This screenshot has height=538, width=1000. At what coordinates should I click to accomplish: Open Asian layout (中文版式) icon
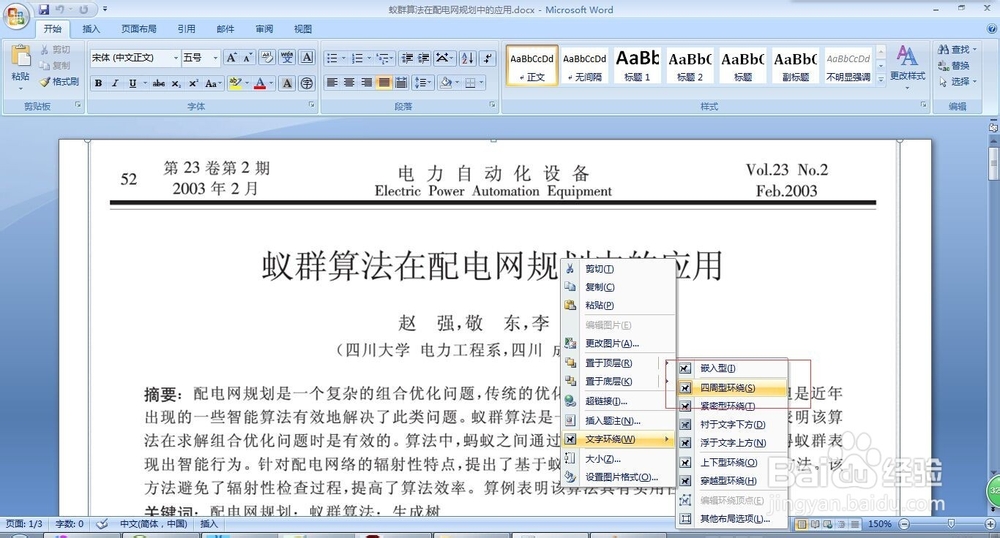click(x=443, y=58)
